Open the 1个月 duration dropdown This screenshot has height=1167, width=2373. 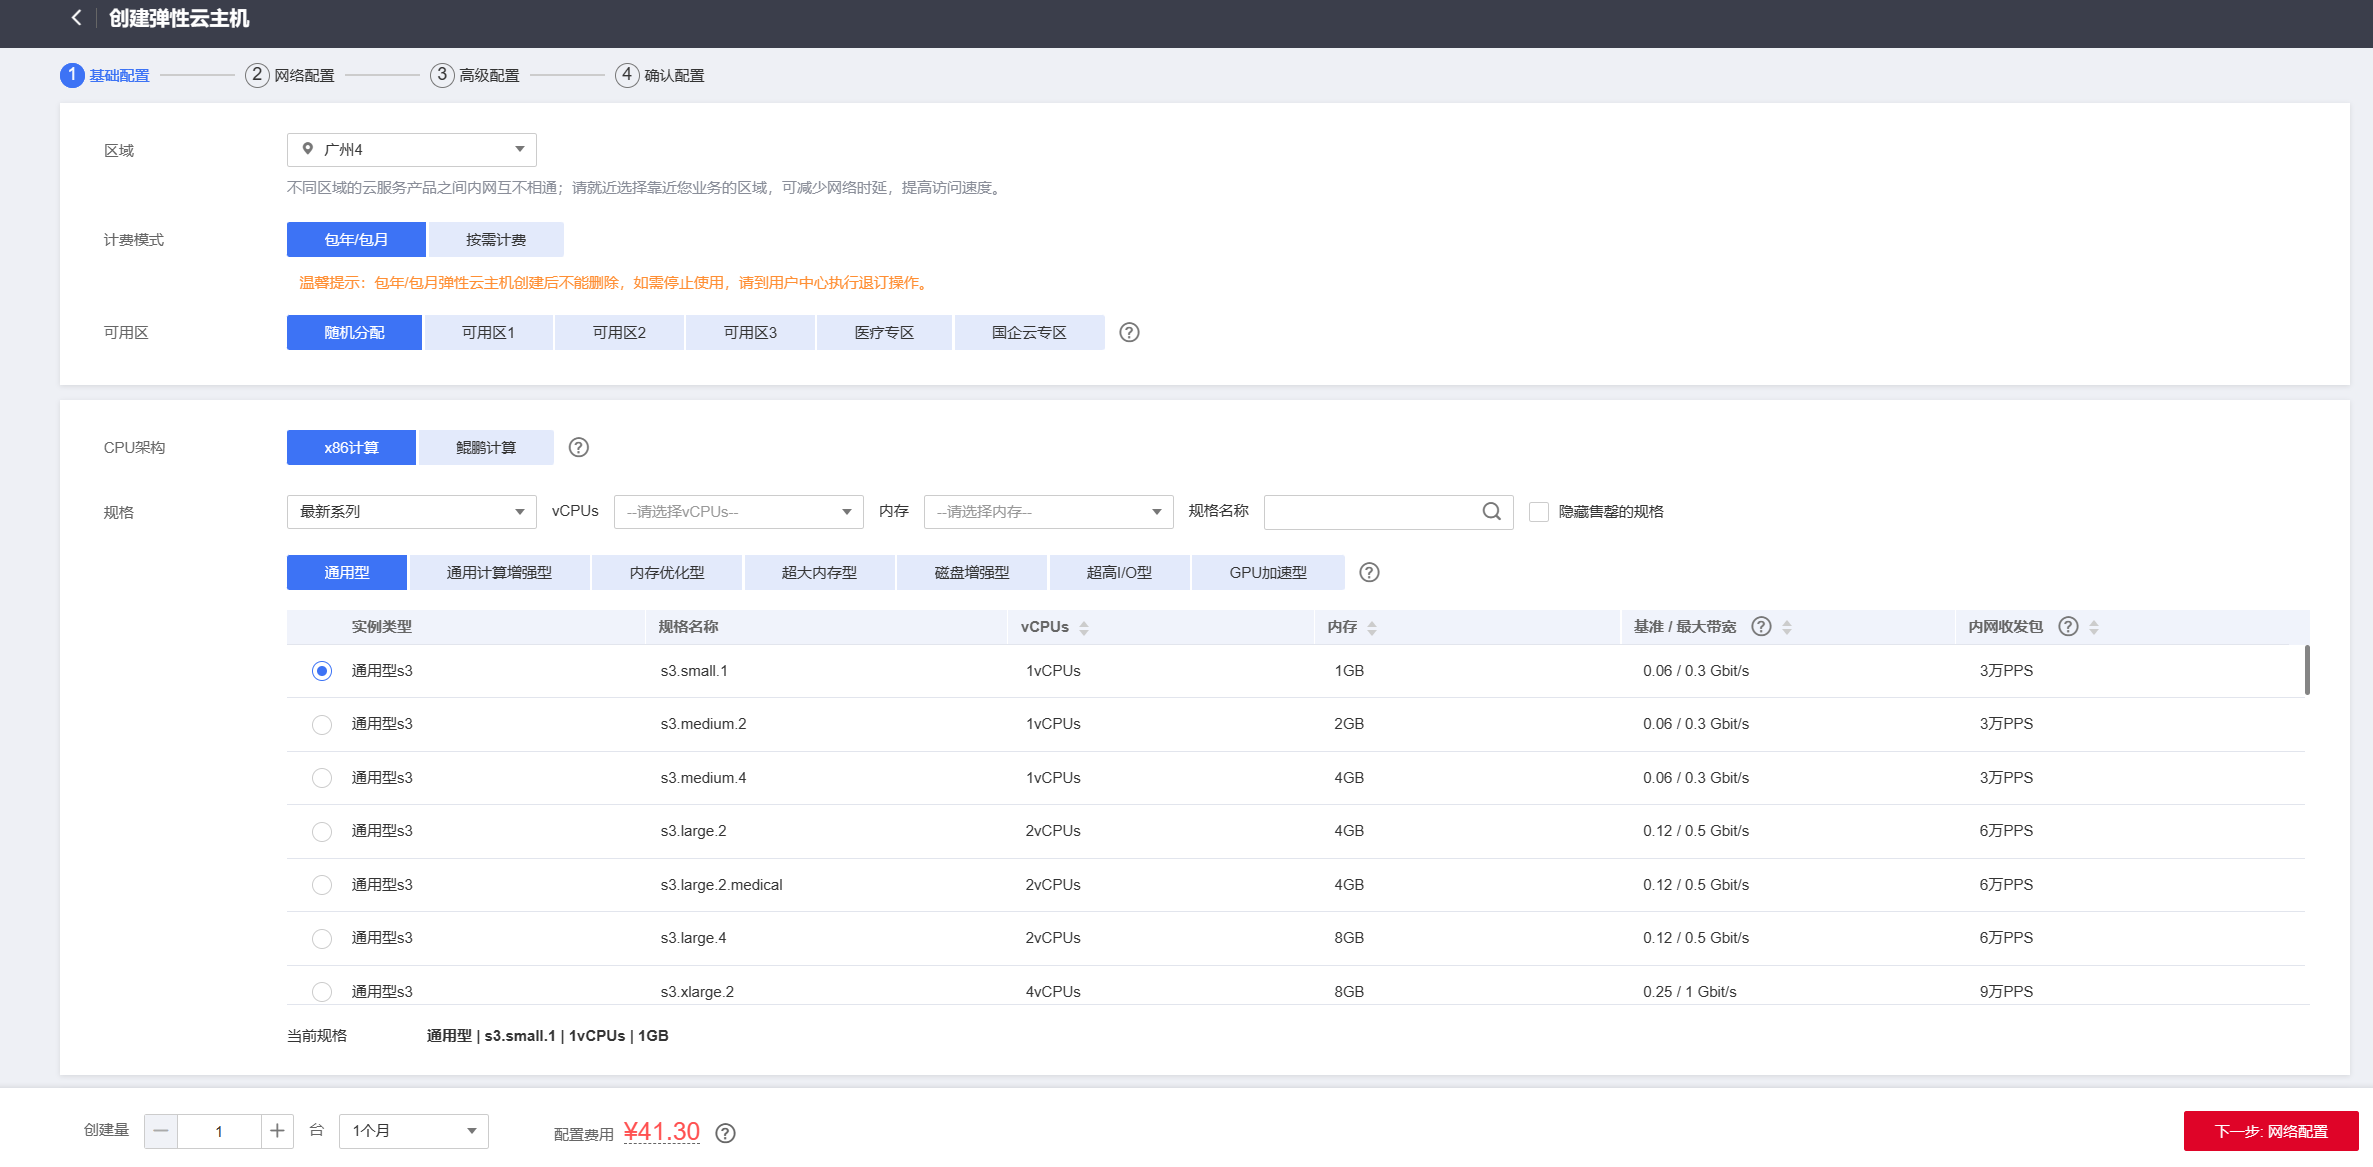[413, 1131]
